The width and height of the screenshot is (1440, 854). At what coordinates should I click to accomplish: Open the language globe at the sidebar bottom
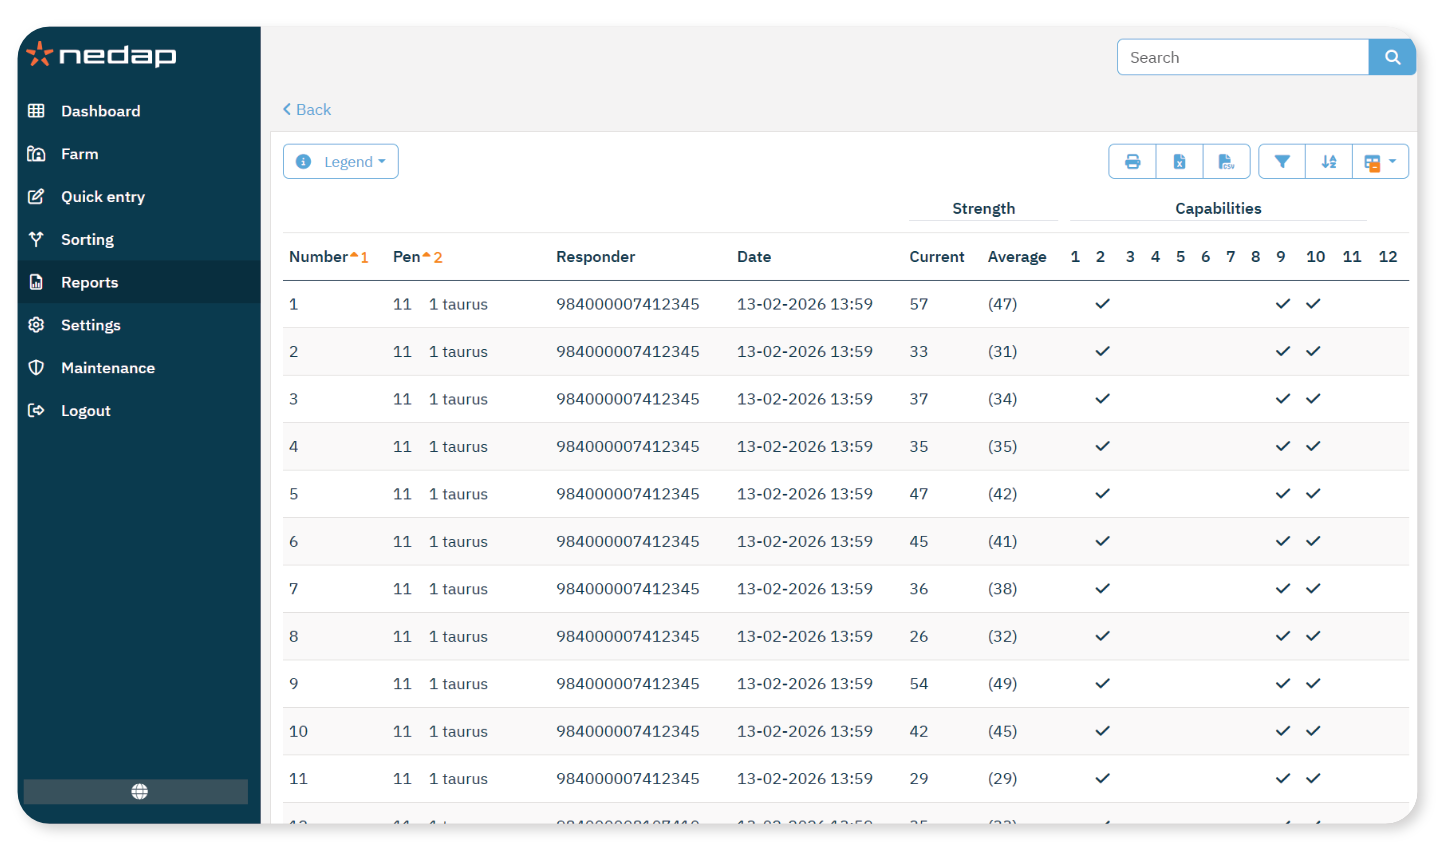pyautogui.click(x=139, y=791)
